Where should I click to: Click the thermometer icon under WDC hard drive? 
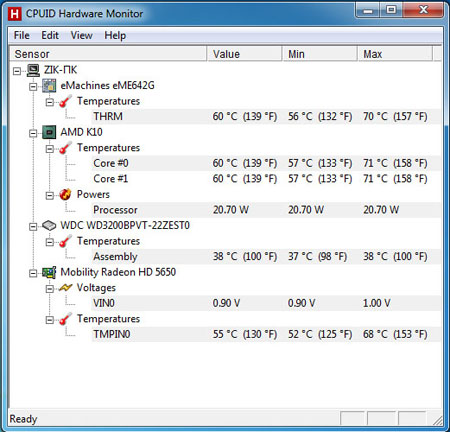(x=65, y=241)
